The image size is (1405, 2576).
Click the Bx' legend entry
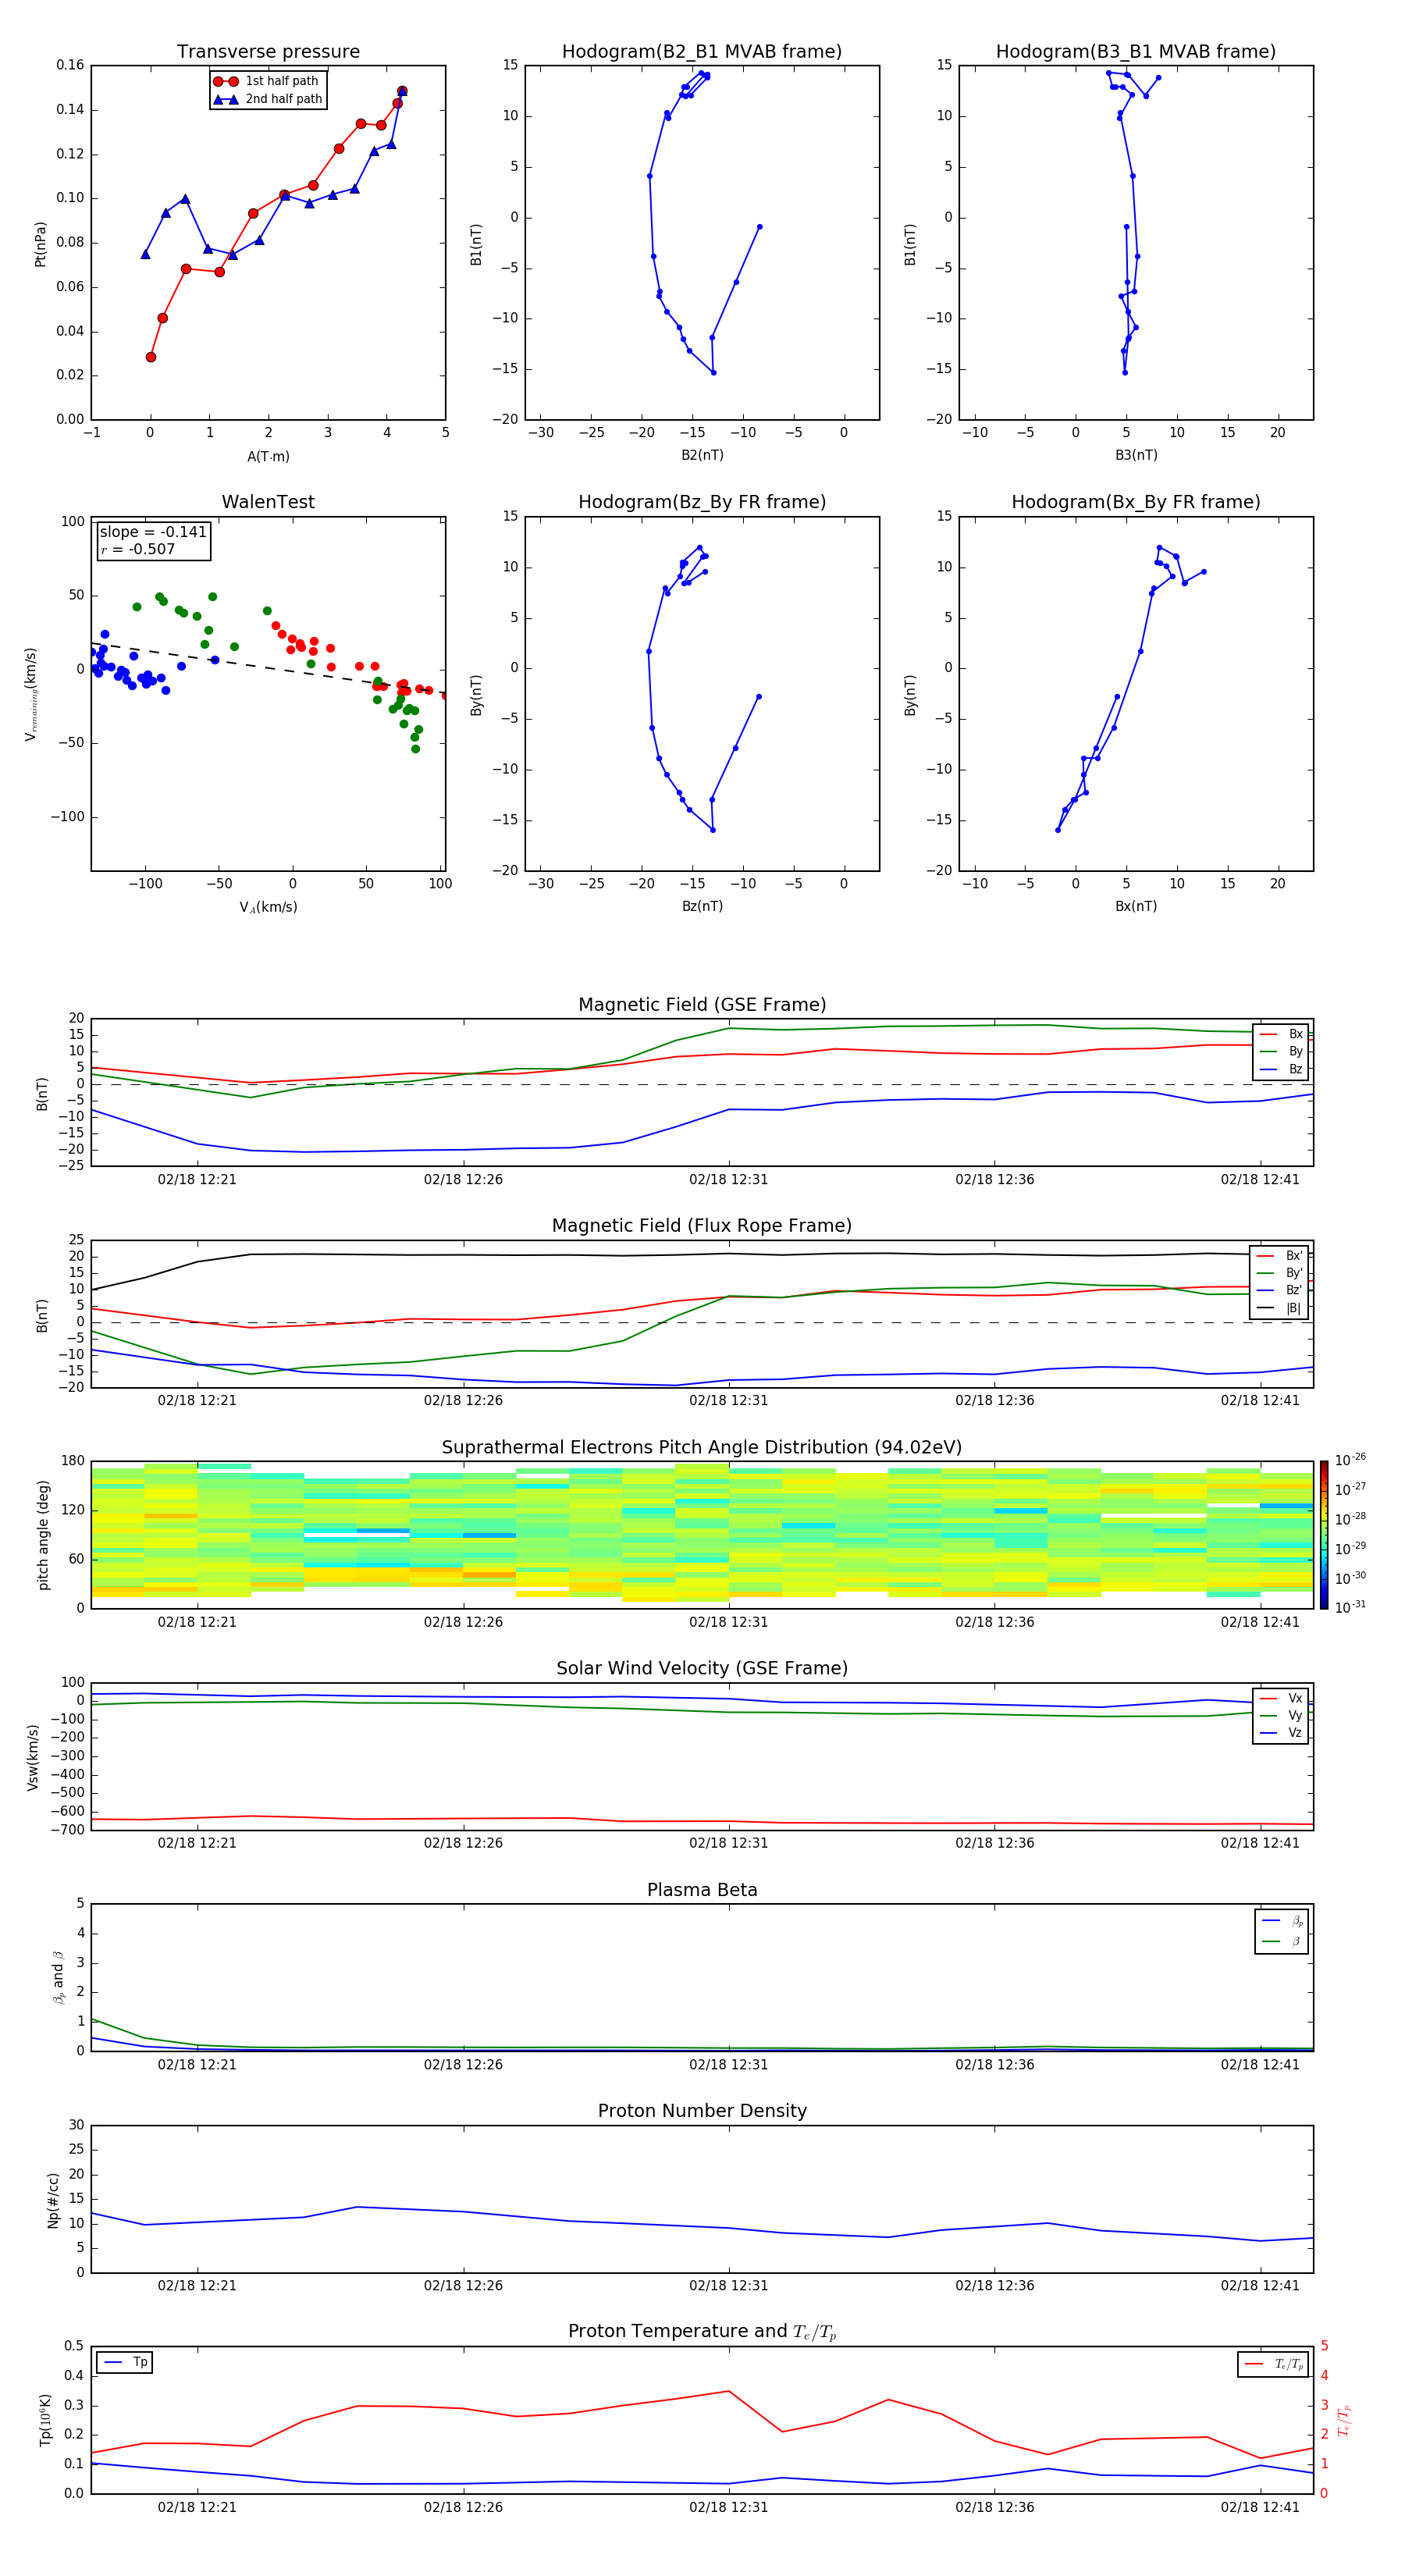[1280, 1256]
